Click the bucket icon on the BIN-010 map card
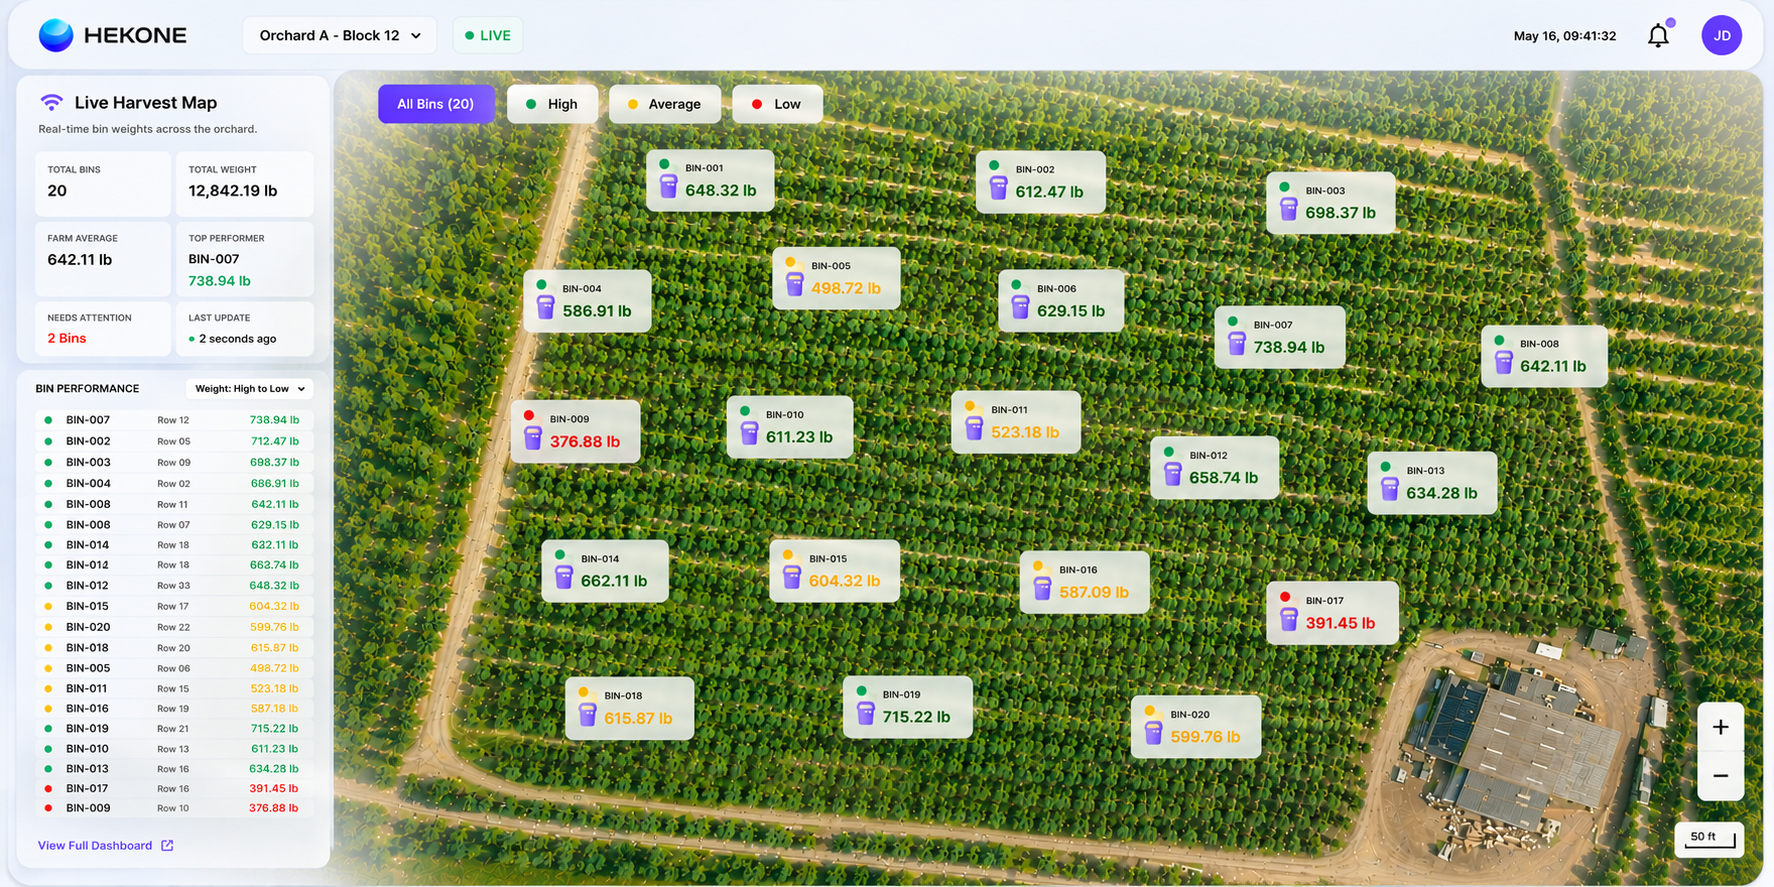 coord(749,433)
